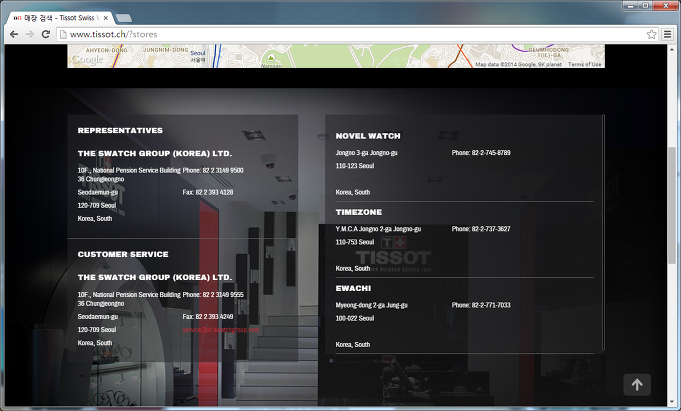
Task: Click the scroll-to-top arrow button
Action: (x=637, y=384)
